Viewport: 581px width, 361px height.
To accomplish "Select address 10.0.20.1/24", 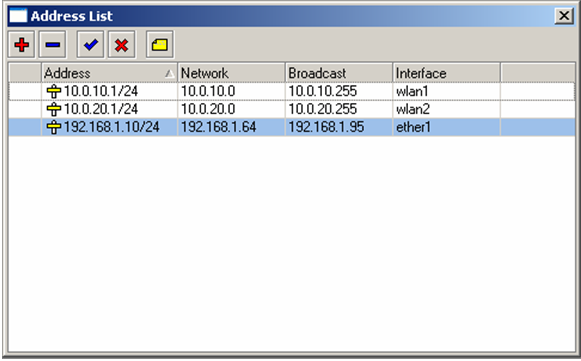I will pyautogui.click(x=101, y=109).
